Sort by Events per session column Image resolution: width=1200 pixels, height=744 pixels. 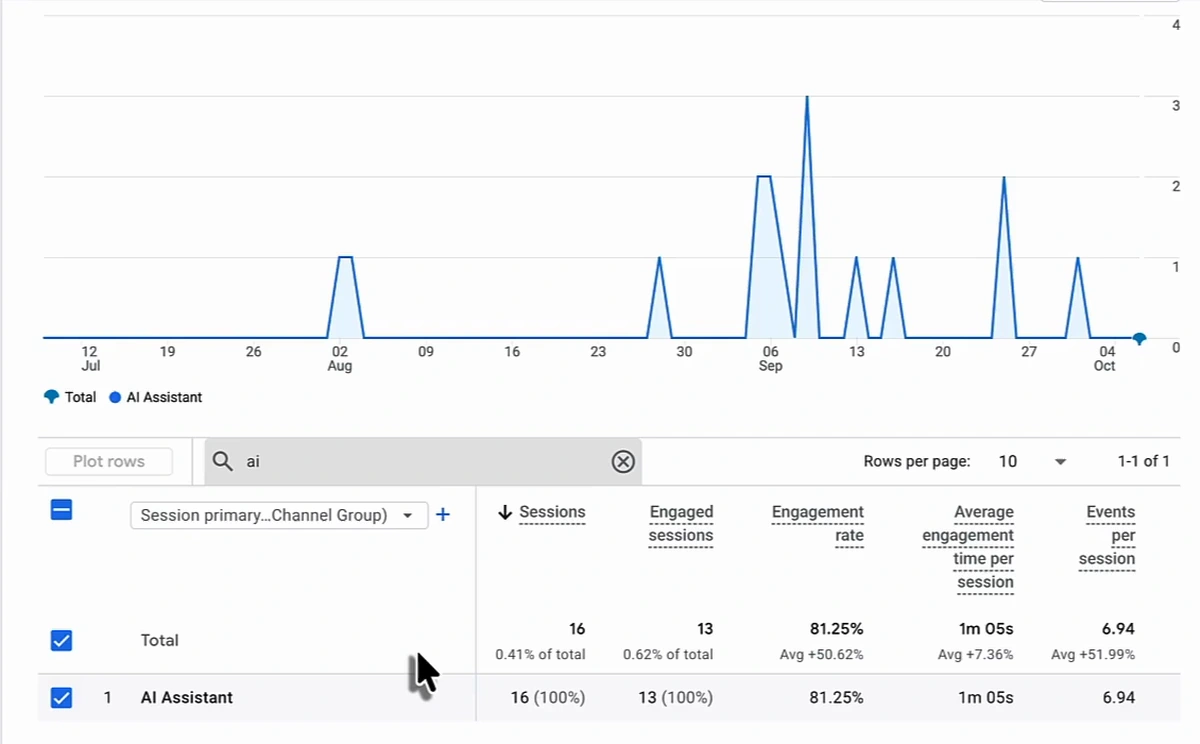[x=1108, y=535]
